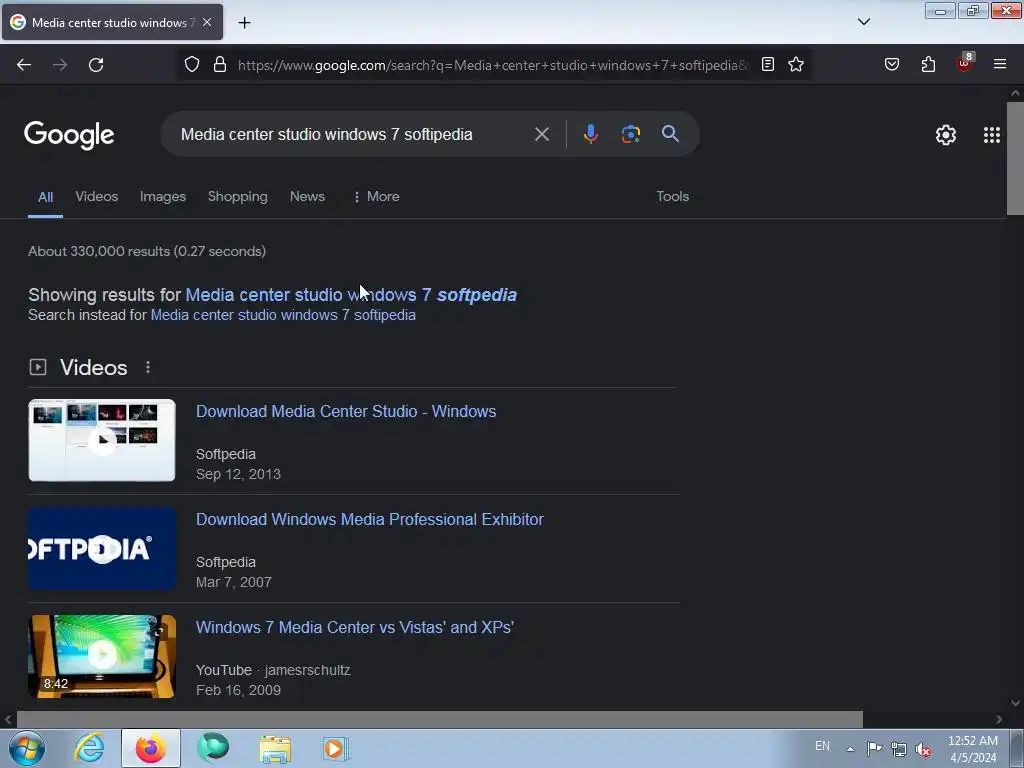1024x768 pixels.
Task: Open the File Explorer folder taskbar icon
Action: click(x=275, y=748)
